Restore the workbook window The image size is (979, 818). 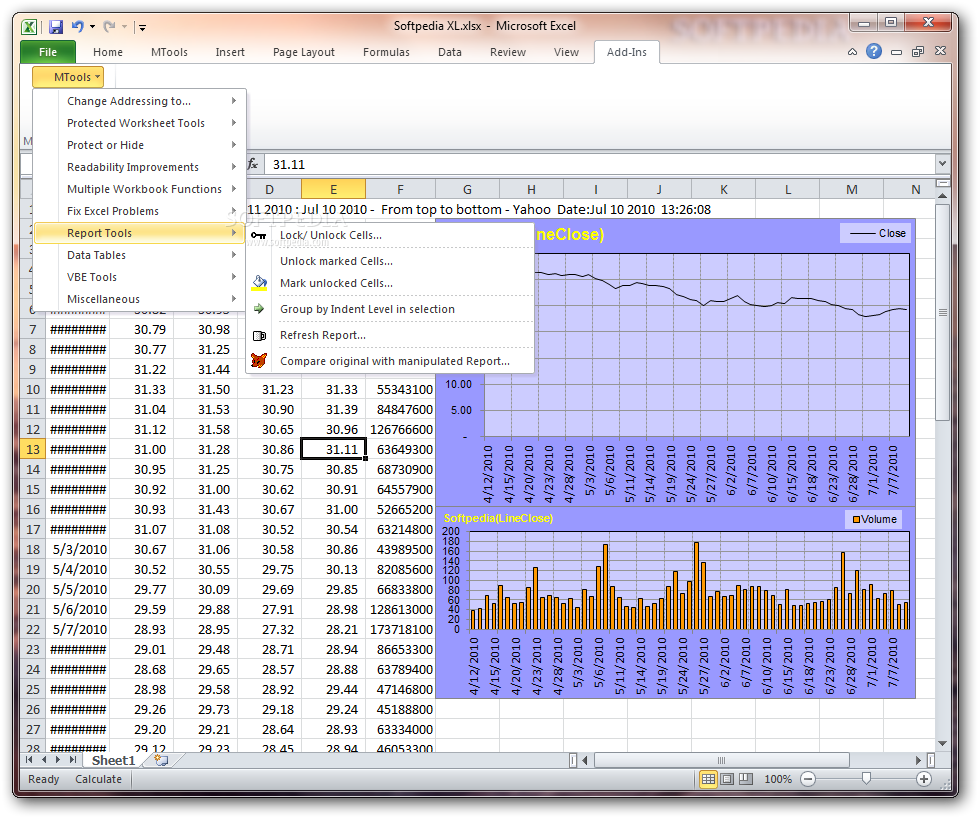918,52
